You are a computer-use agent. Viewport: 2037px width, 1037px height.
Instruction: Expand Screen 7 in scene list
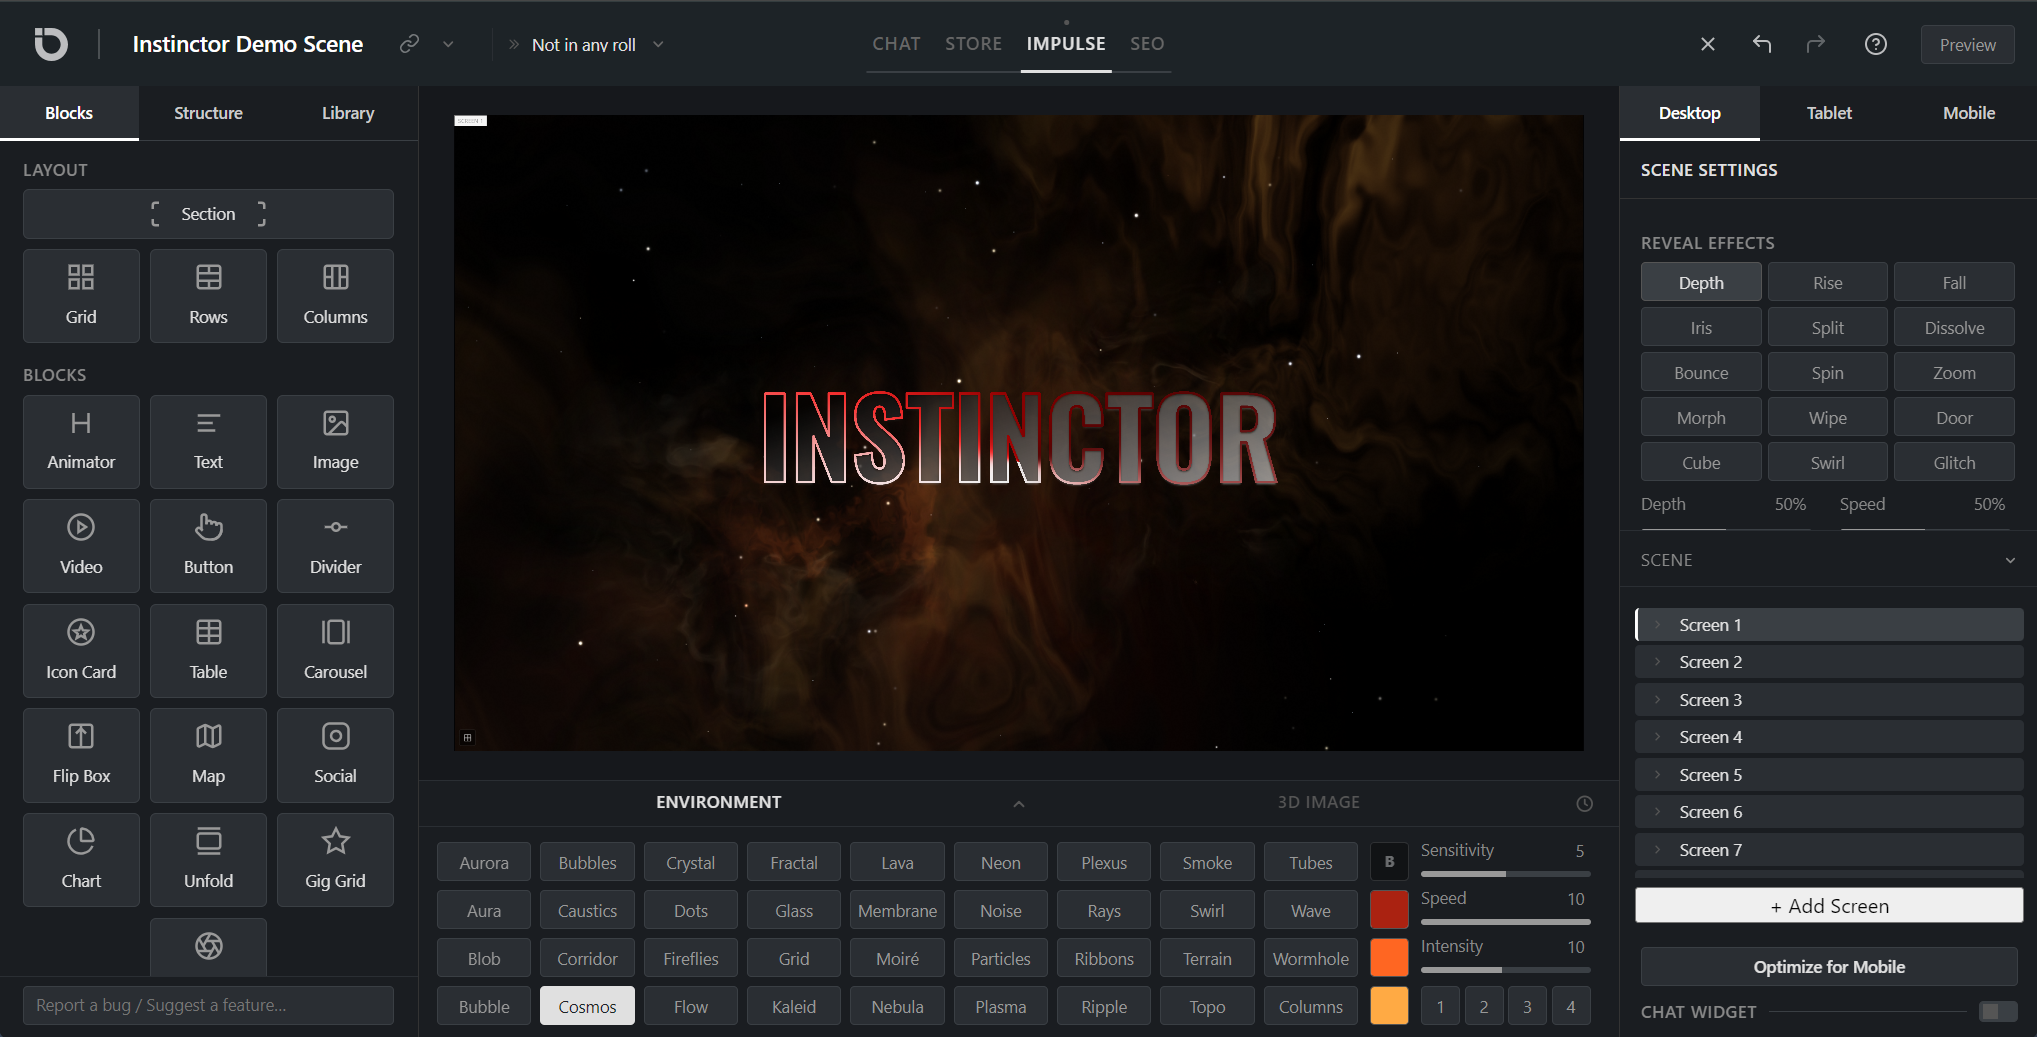click(1657, 849)
